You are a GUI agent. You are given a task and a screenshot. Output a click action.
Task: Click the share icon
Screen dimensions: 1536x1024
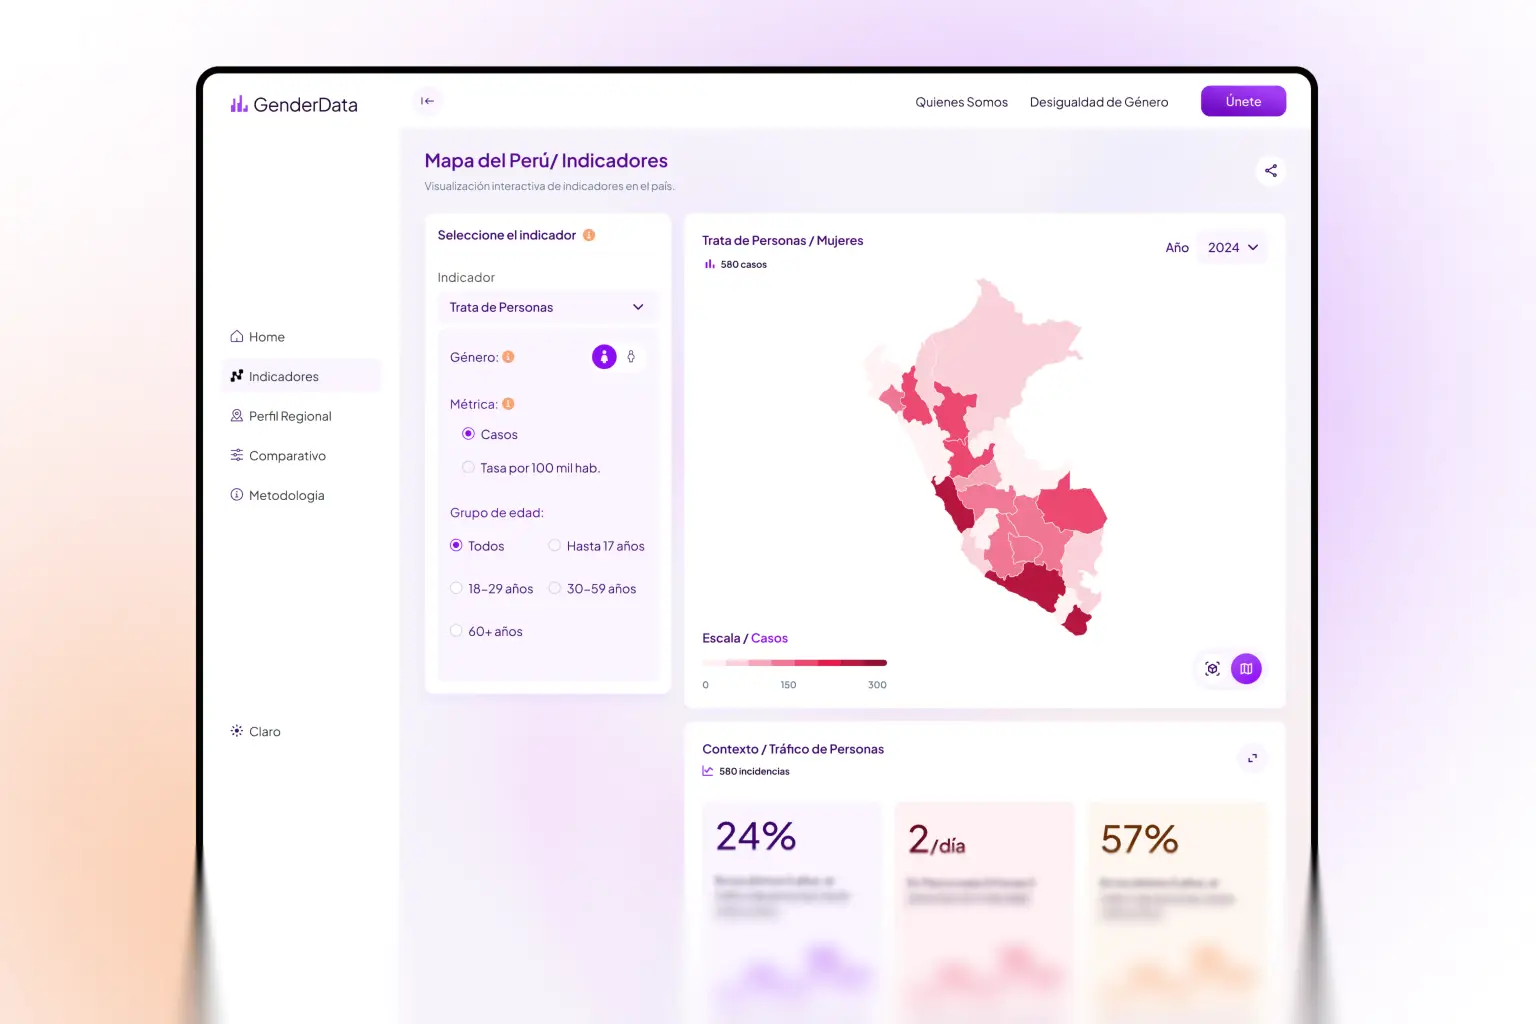pos(1270,171)
